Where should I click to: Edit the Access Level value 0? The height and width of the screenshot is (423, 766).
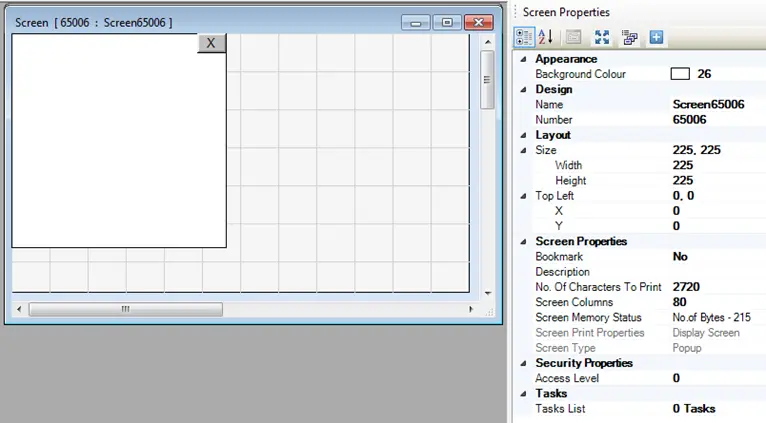coord(676,378)
